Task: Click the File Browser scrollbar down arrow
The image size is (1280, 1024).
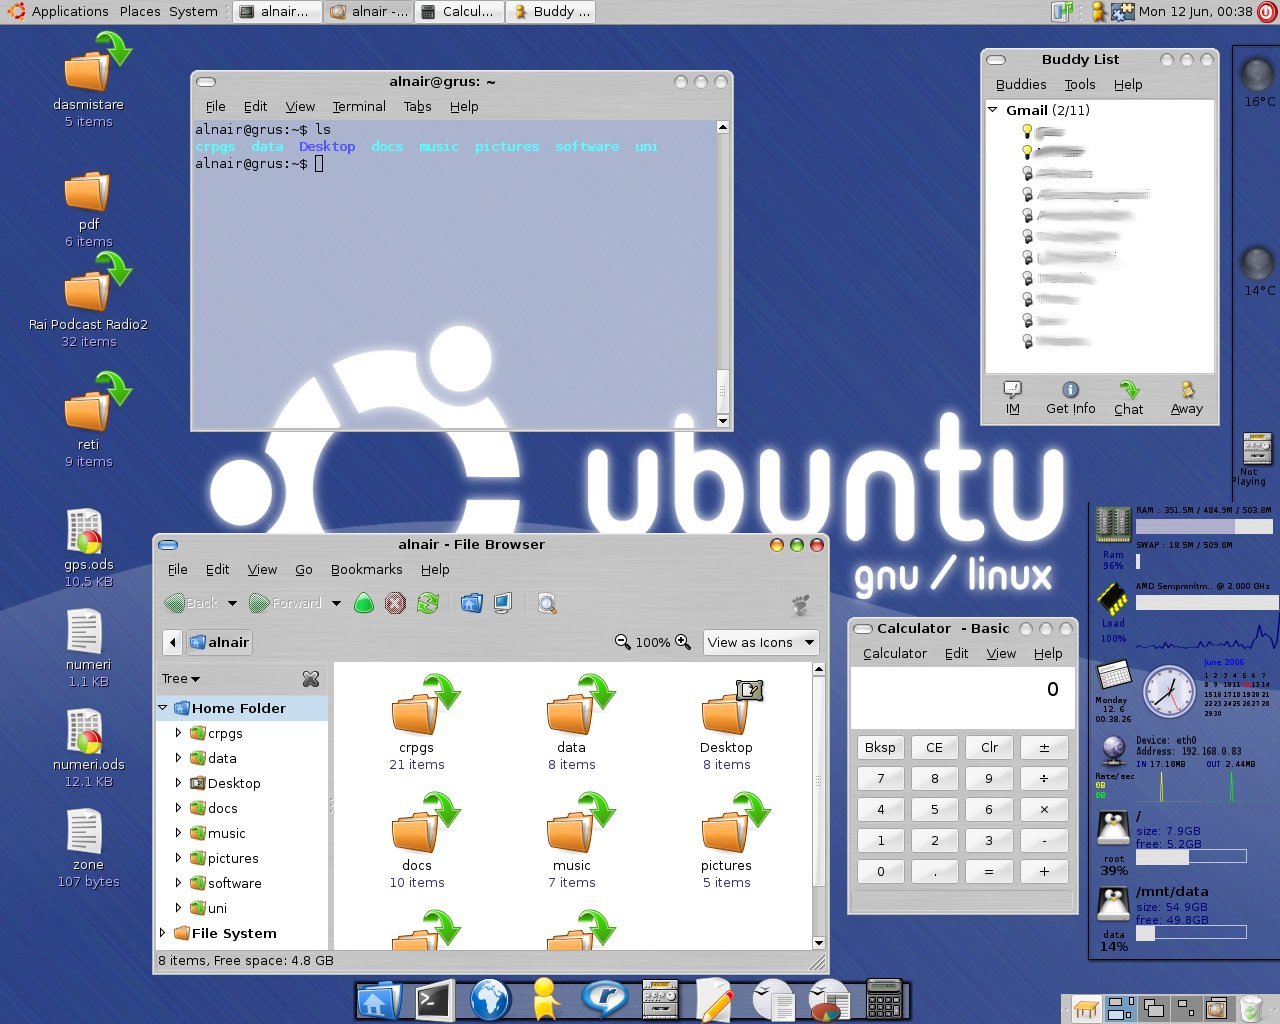Action: coord(819,942)
